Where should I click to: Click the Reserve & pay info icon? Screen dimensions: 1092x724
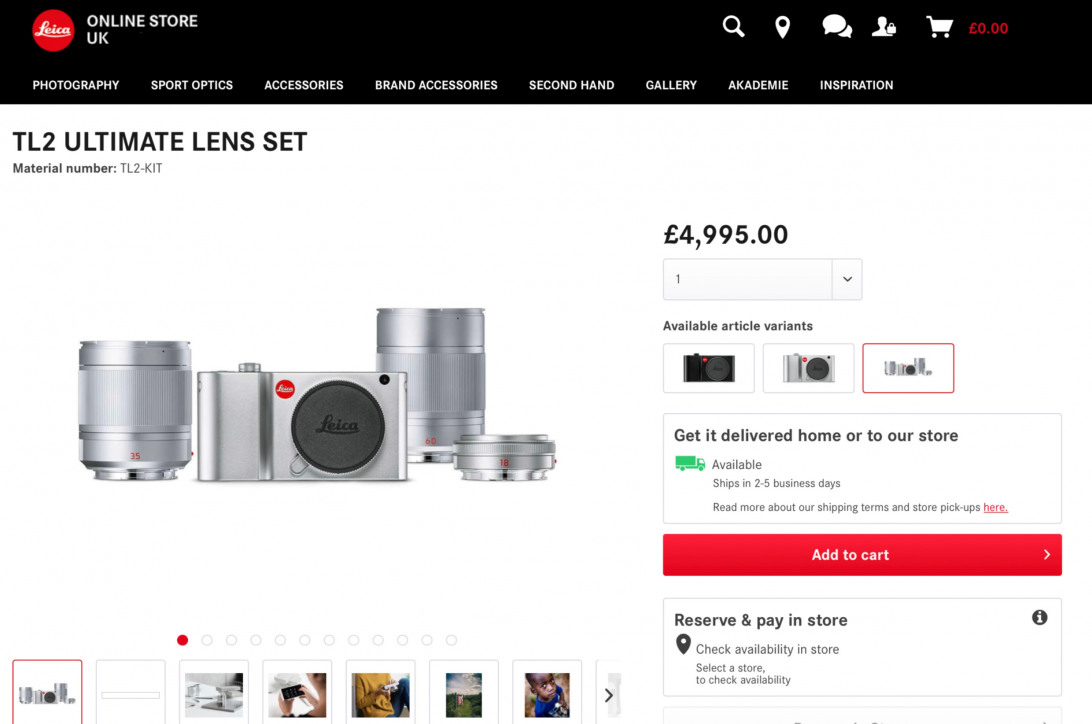point(1039,617)
